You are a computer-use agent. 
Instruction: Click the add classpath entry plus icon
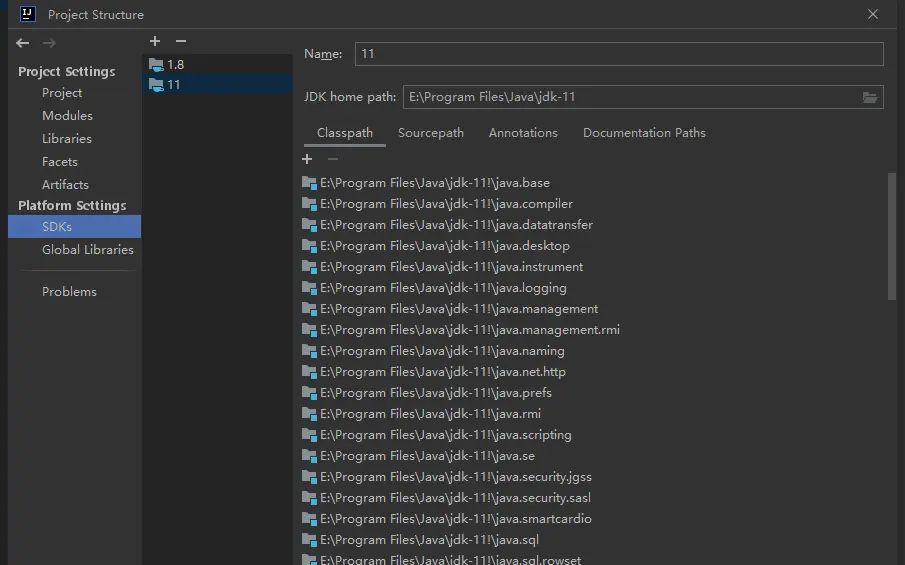pyautogui.click(x=307, y=159)
